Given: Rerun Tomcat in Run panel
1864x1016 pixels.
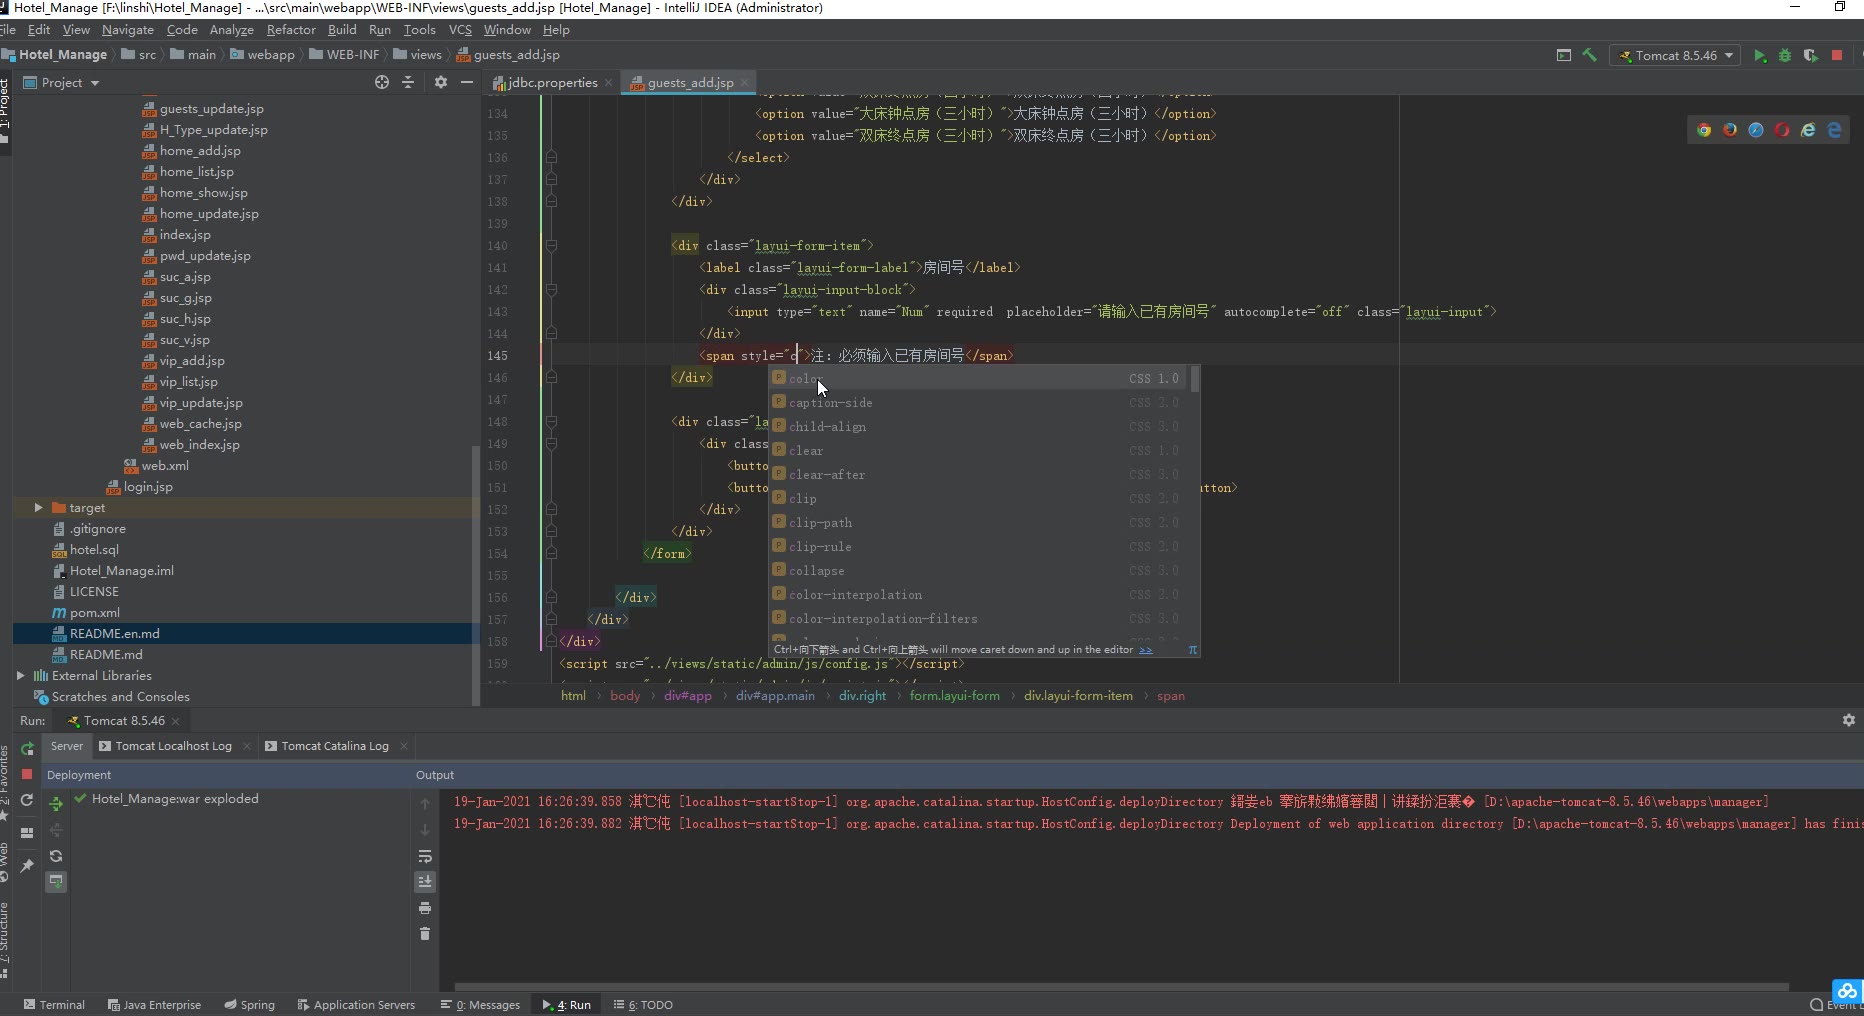Looking at the screenshot, I should (27, 749).
